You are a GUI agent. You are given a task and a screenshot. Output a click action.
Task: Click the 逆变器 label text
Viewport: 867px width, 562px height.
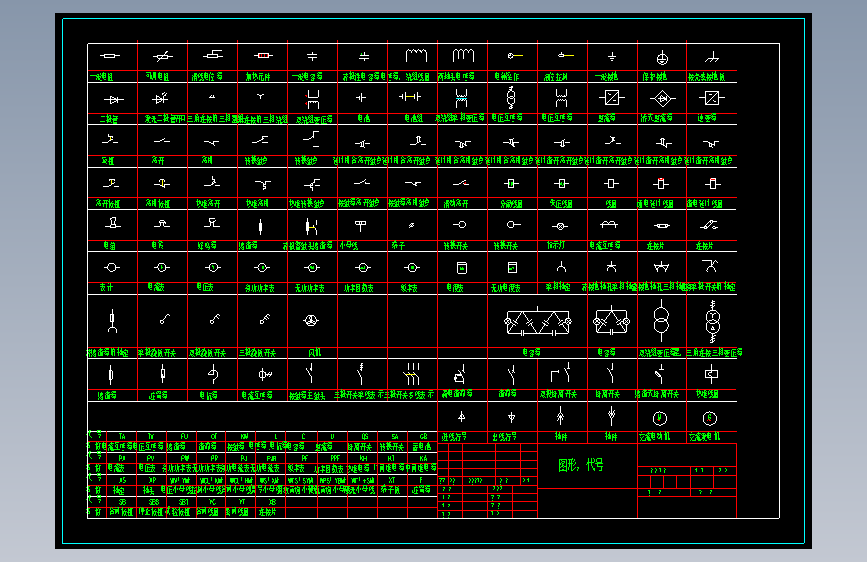click(x=707, y=118)
